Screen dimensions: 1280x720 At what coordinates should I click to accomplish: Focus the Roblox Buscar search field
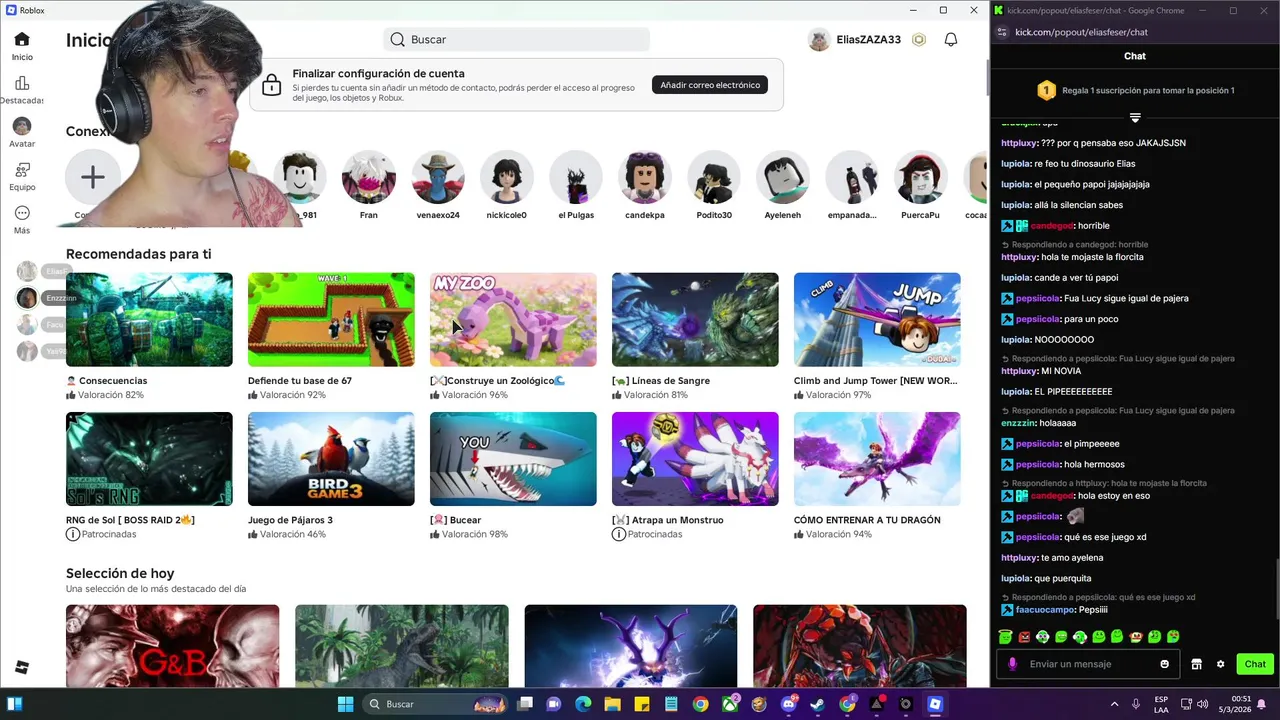coord(517,39)
